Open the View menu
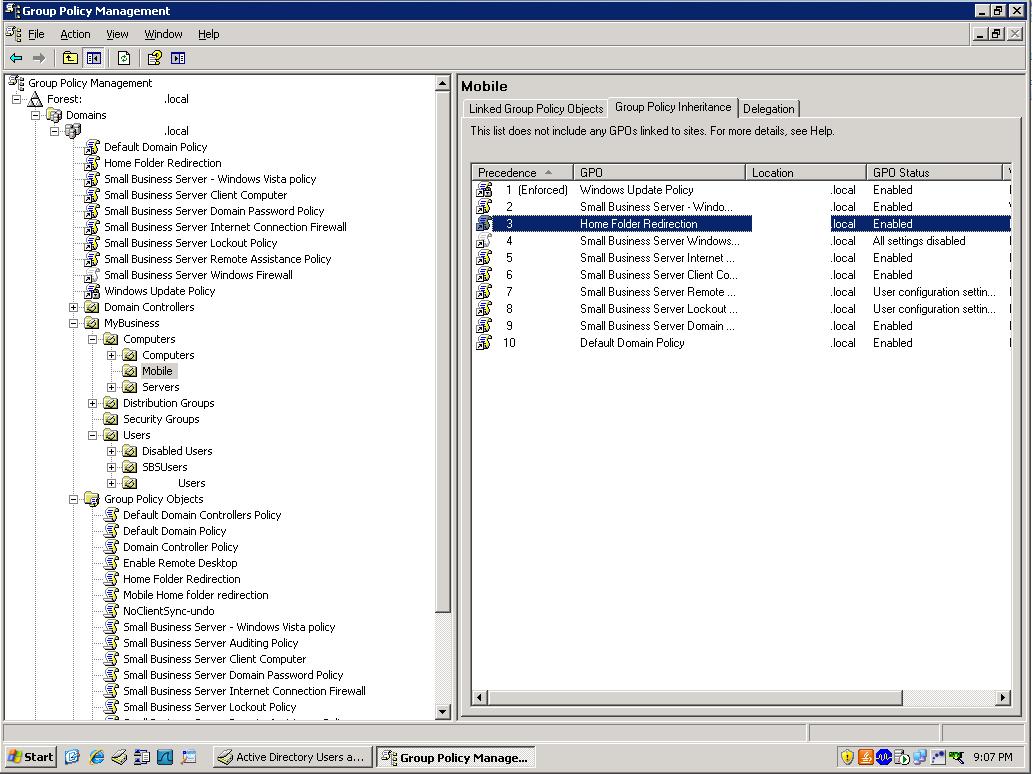Screen dimensions: 1032x774 pyautogui.click(x=117, y=34)
